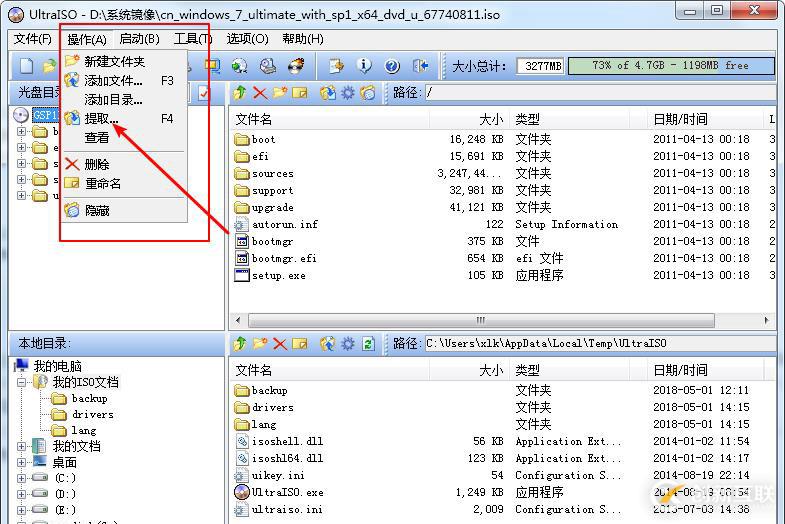Image resolution: width=785 pixels, height=524 pixels.
Task: Expand the 桌面 tree node
Action: click(22, 462)
